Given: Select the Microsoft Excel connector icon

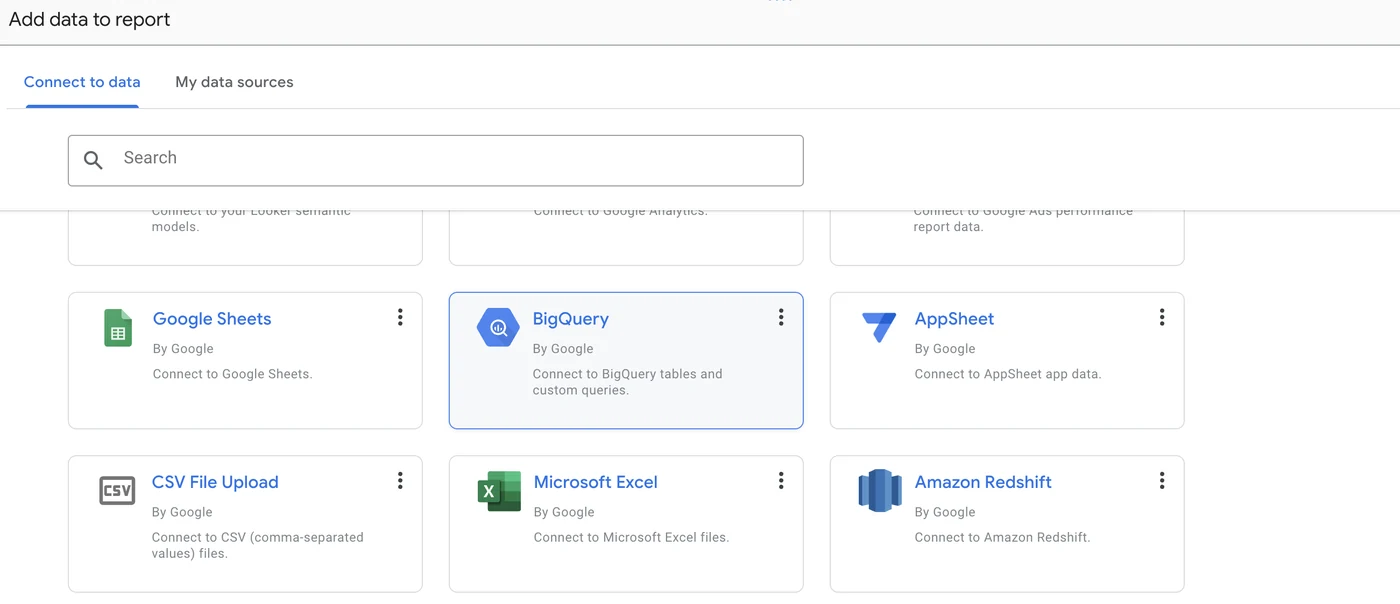Looking at the screenshot, I should 498,490.
